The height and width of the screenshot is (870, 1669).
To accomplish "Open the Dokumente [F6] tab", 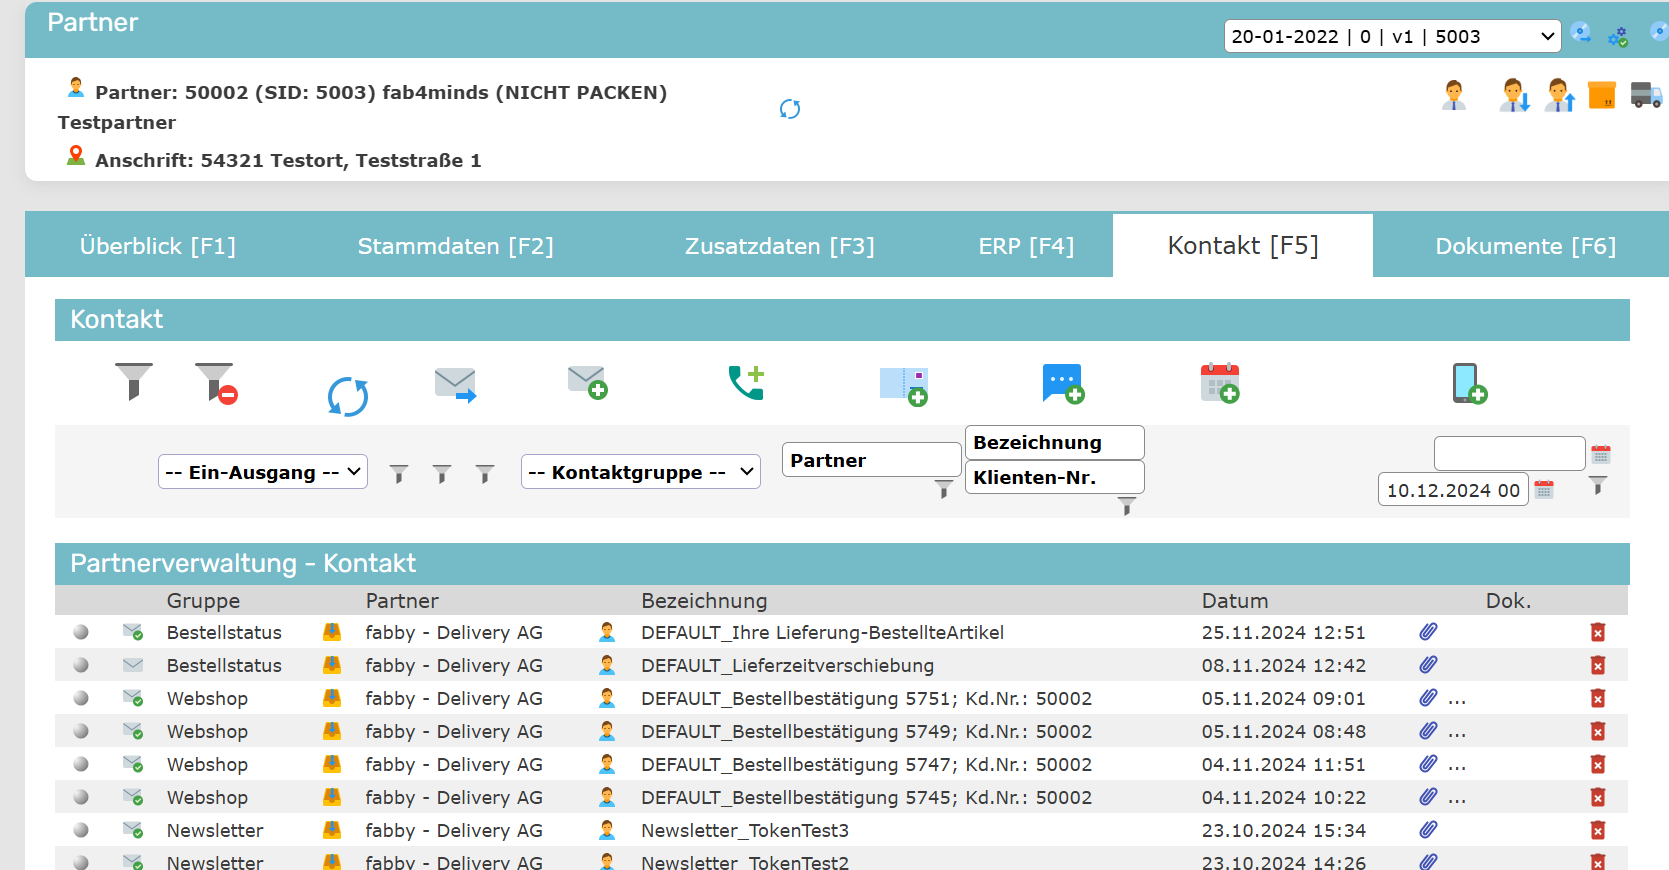I will (1525, 246).
